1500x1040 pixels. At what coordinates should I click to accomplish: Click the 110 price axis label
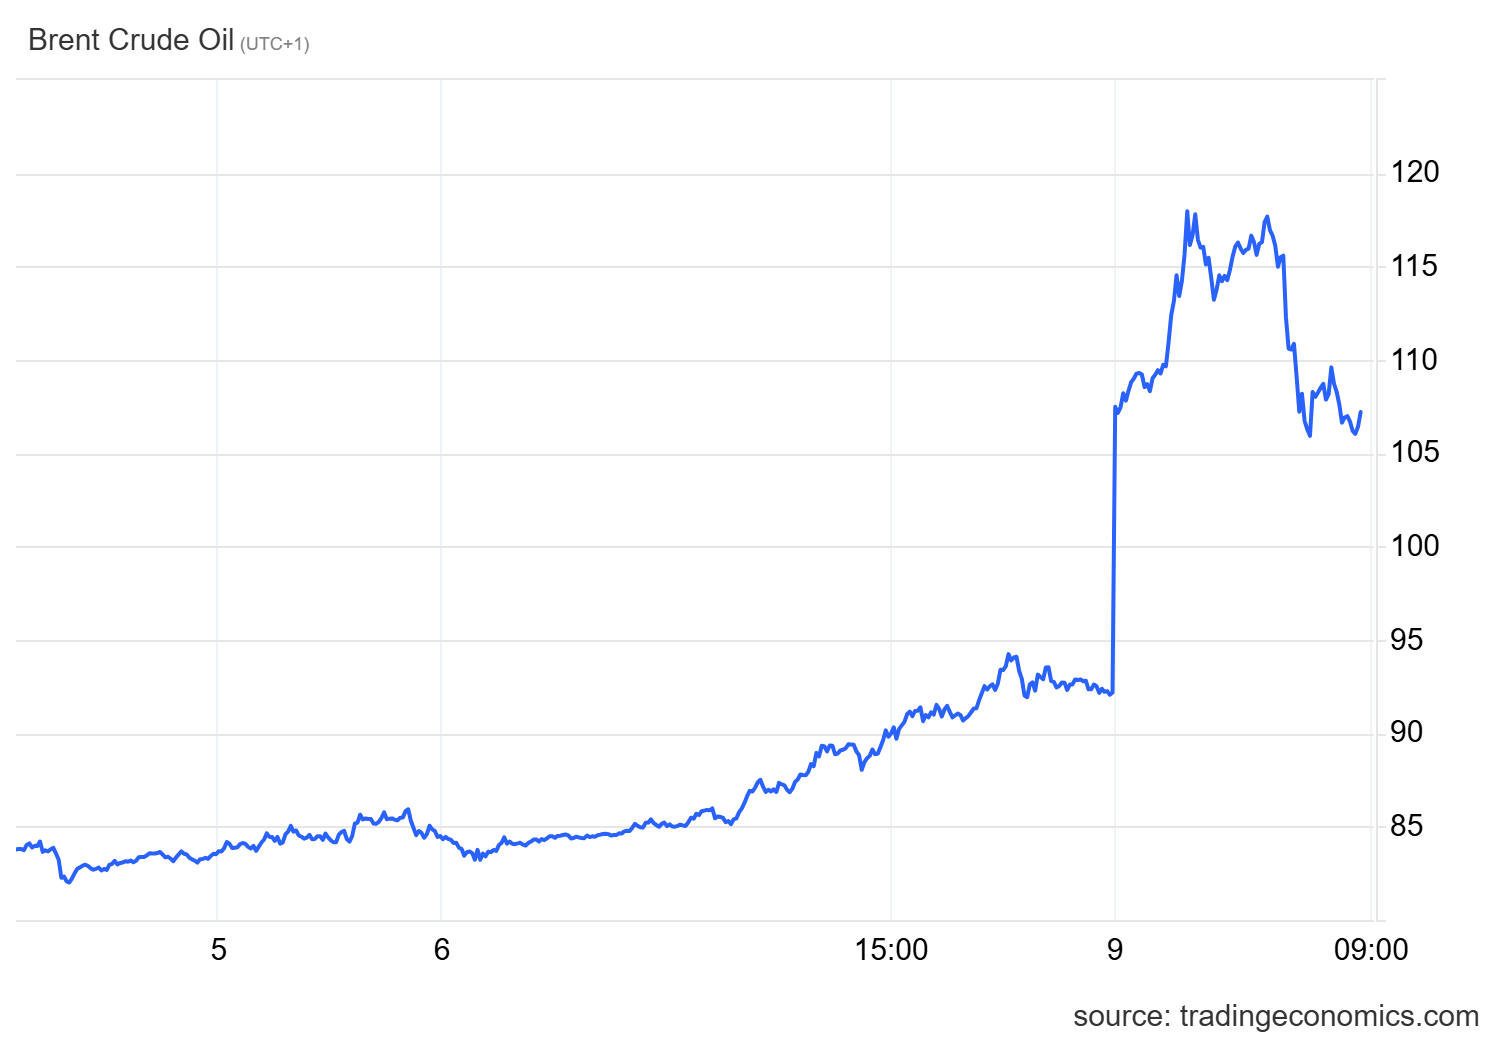click(x=1415, y=360)
